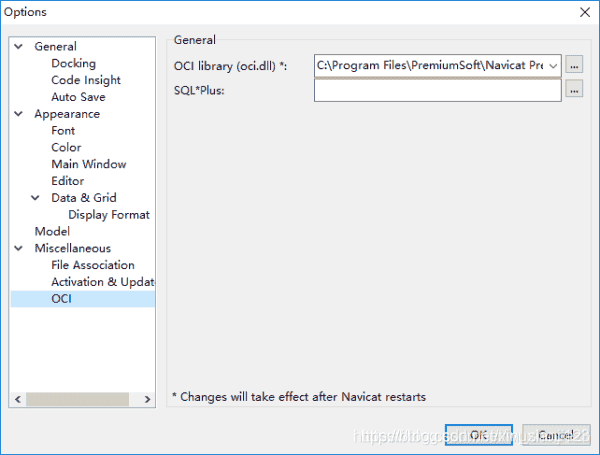Open Main Window settings
This screenshot has height=455, width=600.
tap(89, 164)
